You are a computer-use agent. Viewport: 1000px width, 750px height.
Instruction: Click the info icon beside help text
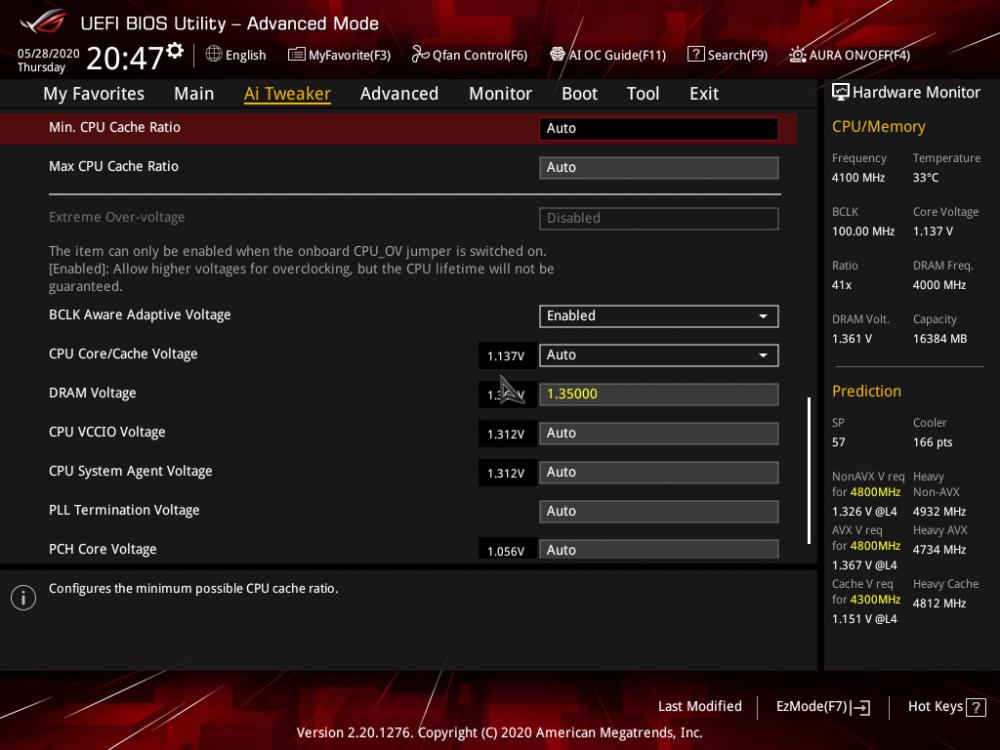pyautogui.click(x=24, y=598)
